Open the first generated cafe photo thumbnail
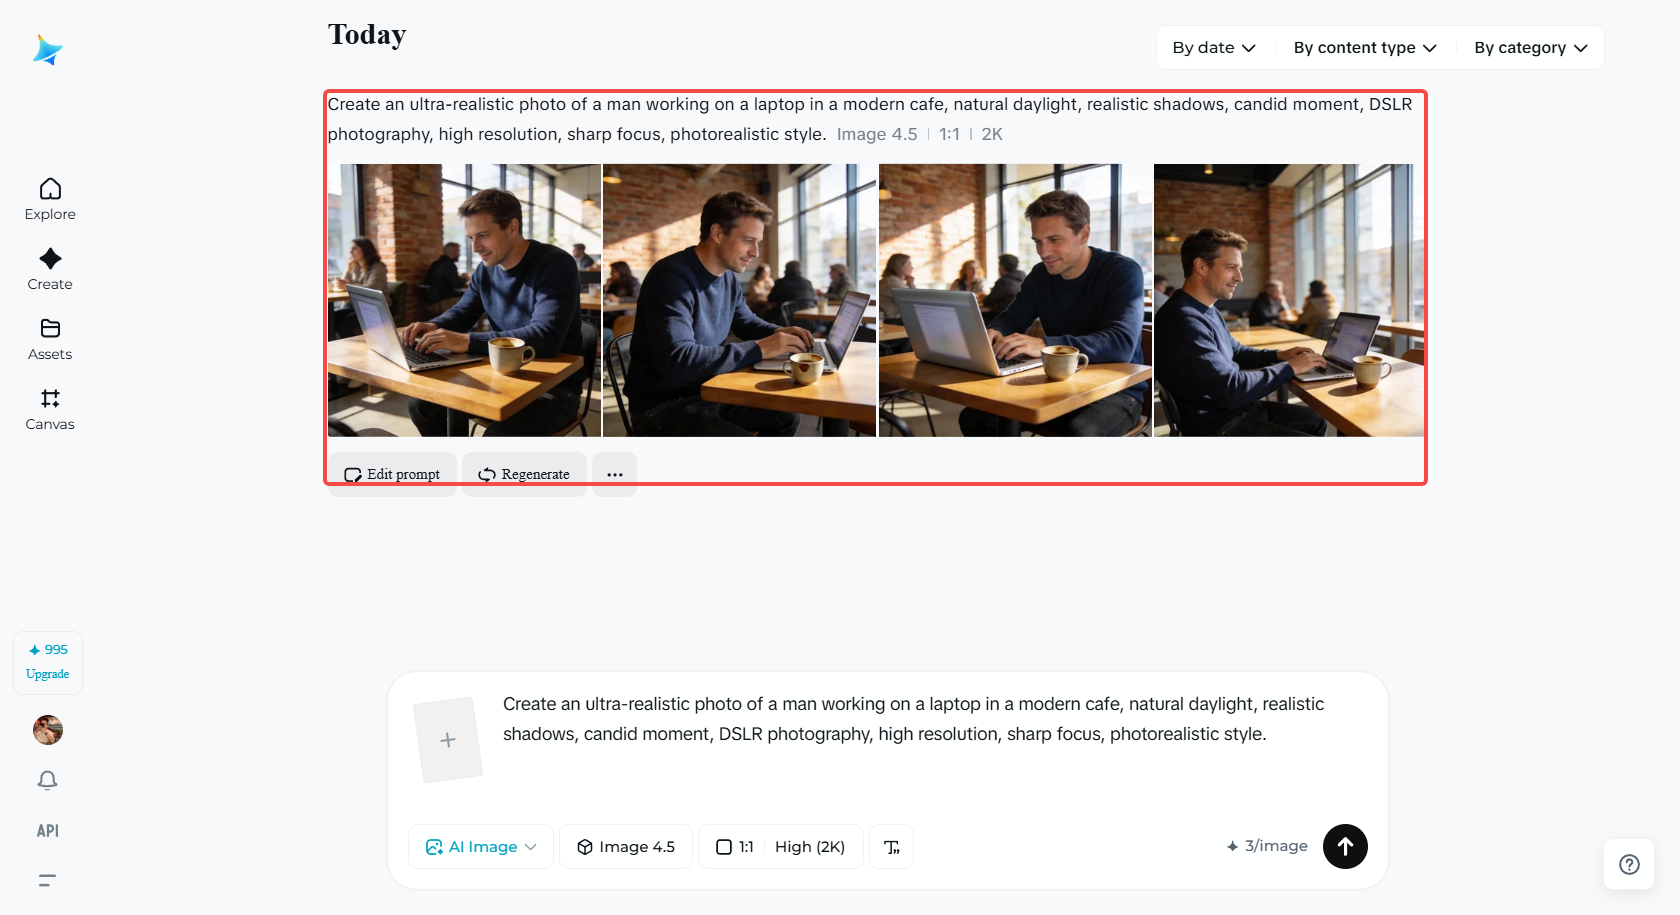Image resolution: width=1680 pixels, height=915 pixels. (464, 300)
